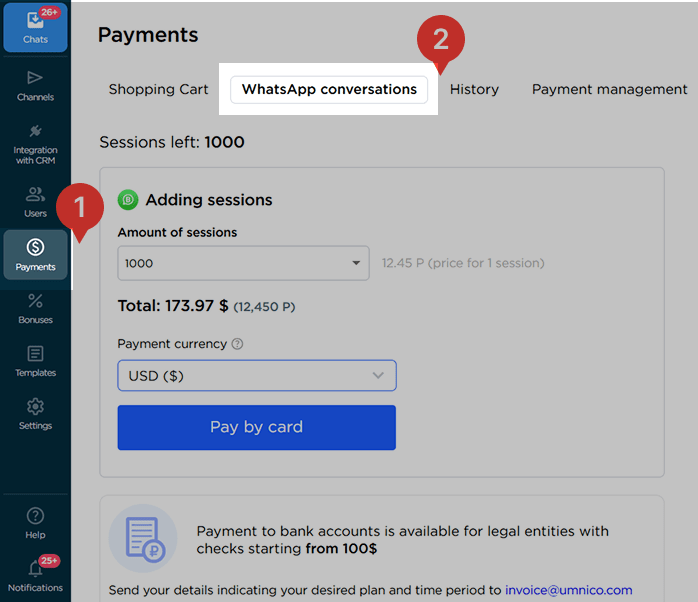Click the Pay by card button
This screenshot has height=602, width=698.
coord(257,427)
